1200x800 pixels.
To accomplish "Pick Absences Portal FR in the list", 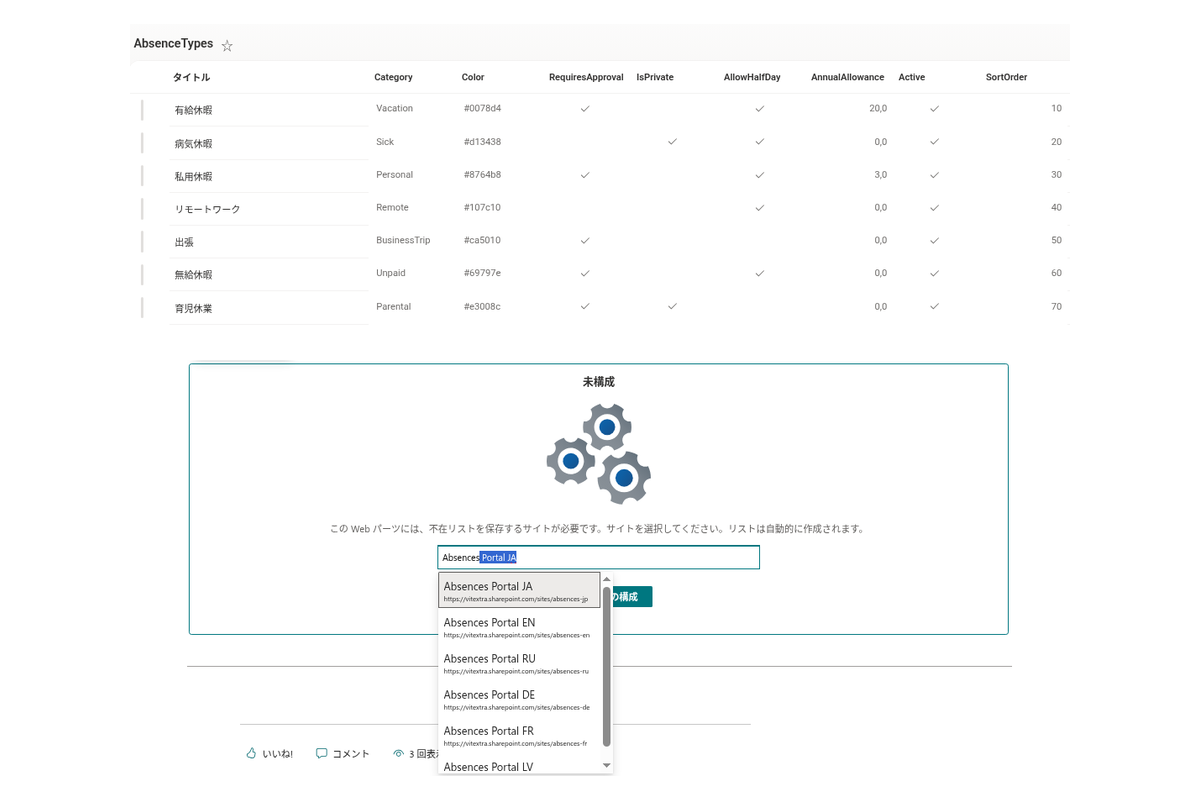I will [519, 734].
